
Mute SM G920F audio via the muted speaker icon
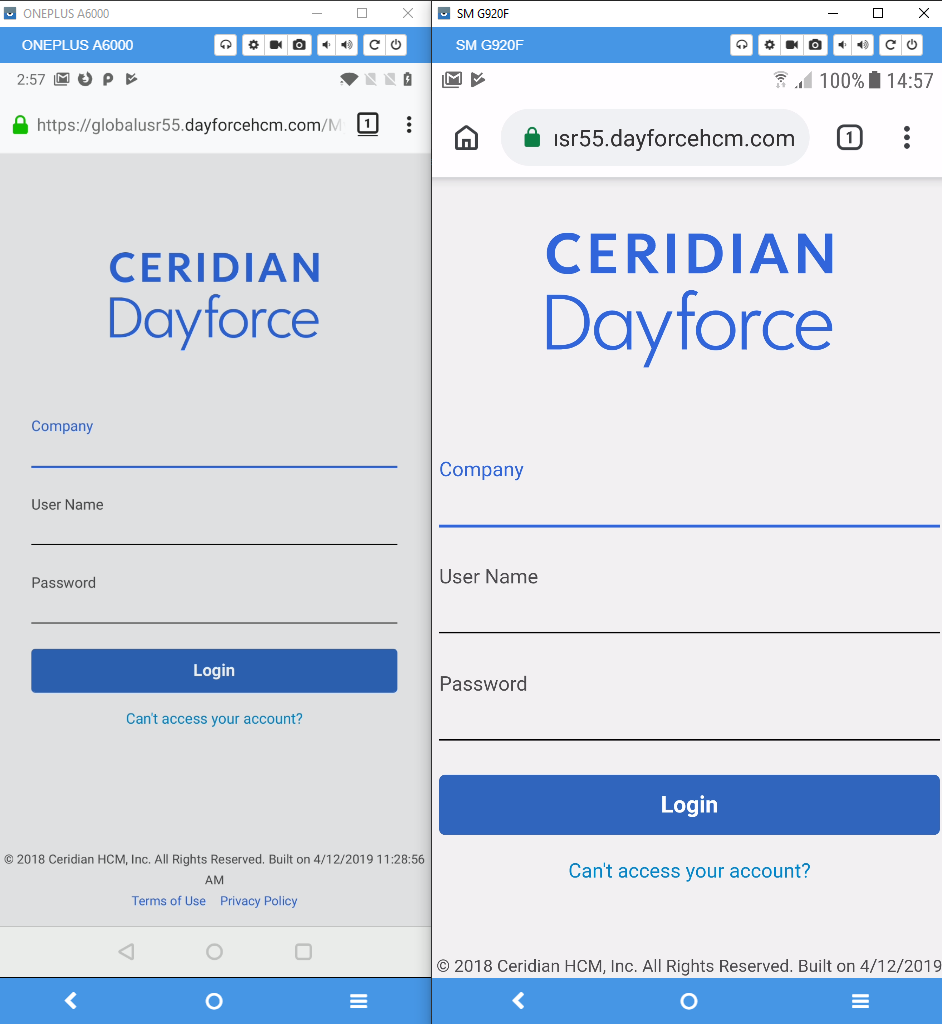pyautogui.click(x=841, y=45)
